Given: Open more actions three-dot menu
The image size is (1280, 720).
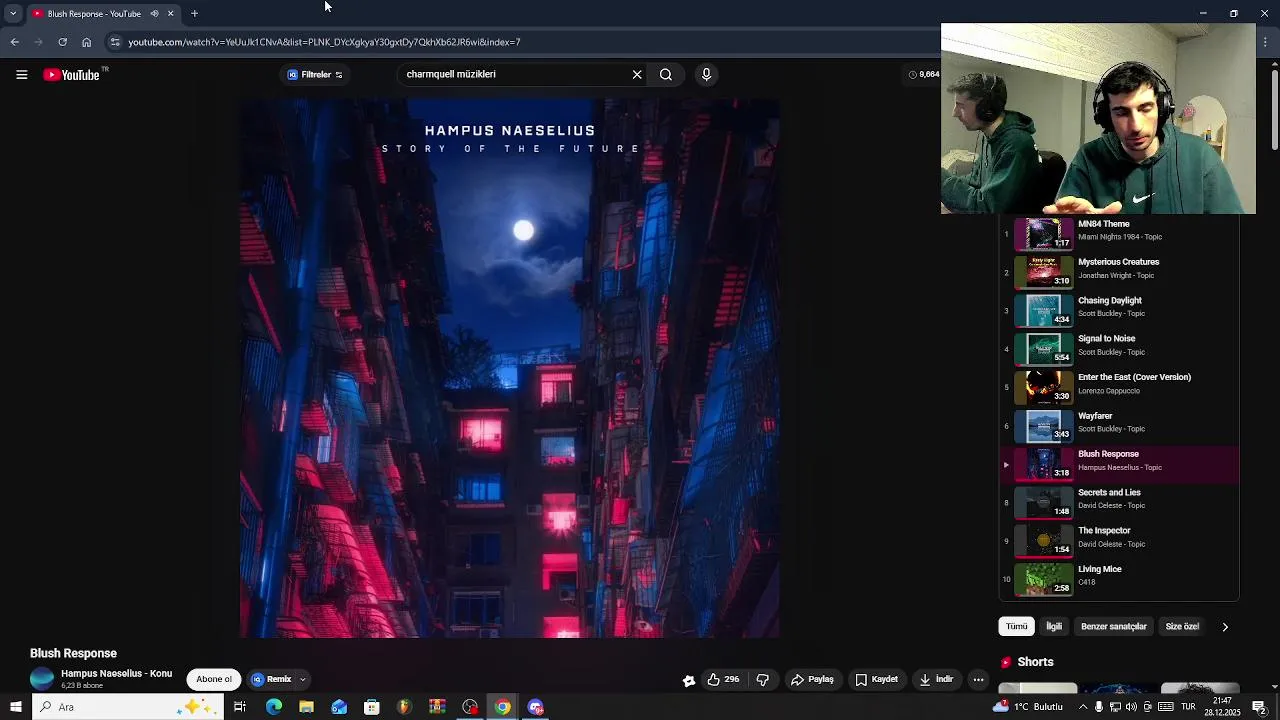Looking at the screenshot, I should [x=978, y=679].
